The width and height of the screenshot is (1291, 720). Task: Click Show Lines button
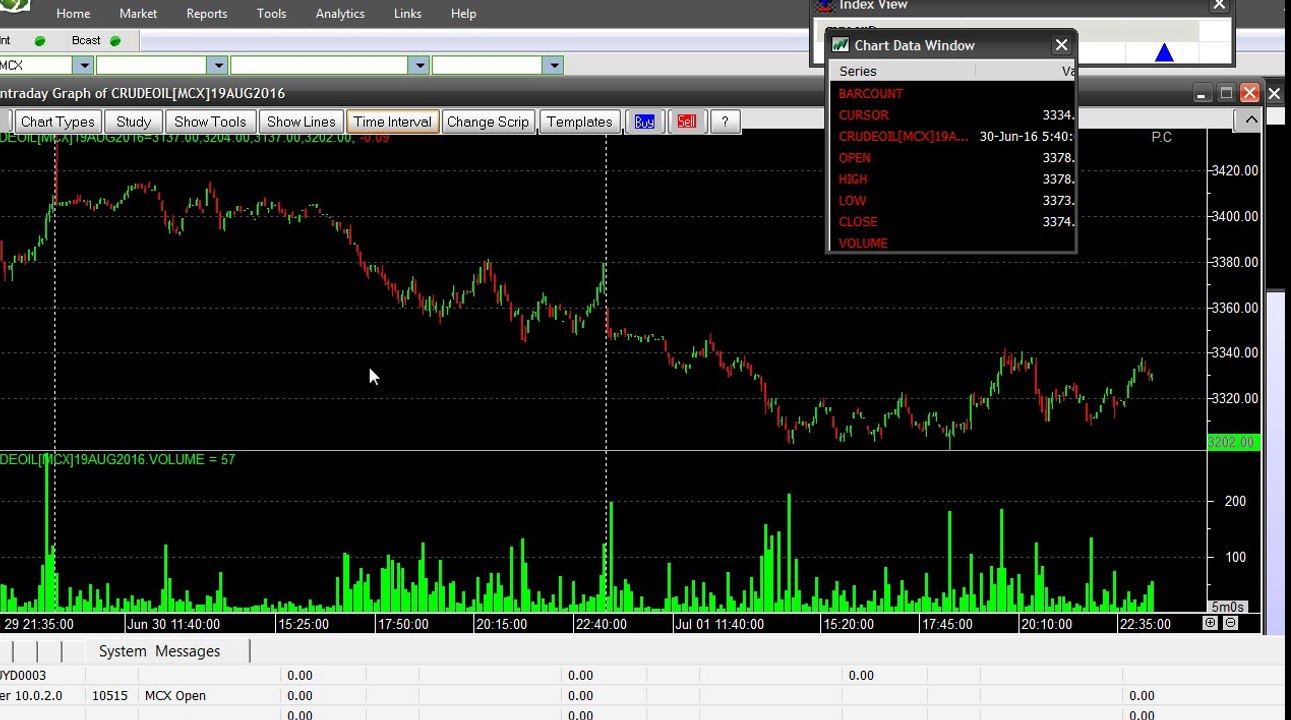pyautogui.click(x=301, y=122)
